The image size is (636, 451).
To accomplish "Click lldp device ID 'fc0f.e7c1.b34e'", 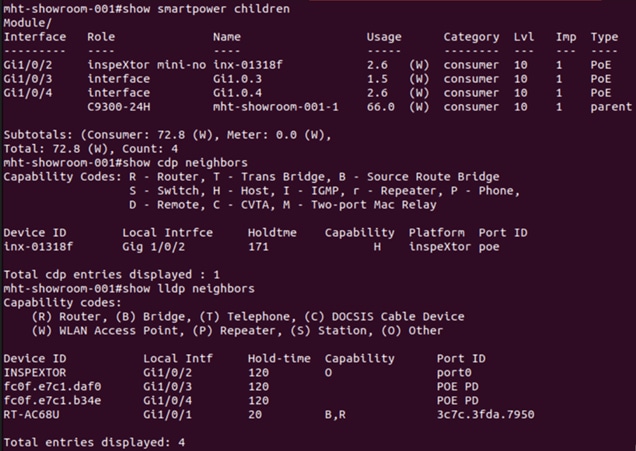I will pyautogui.click(x=52, y=400).
